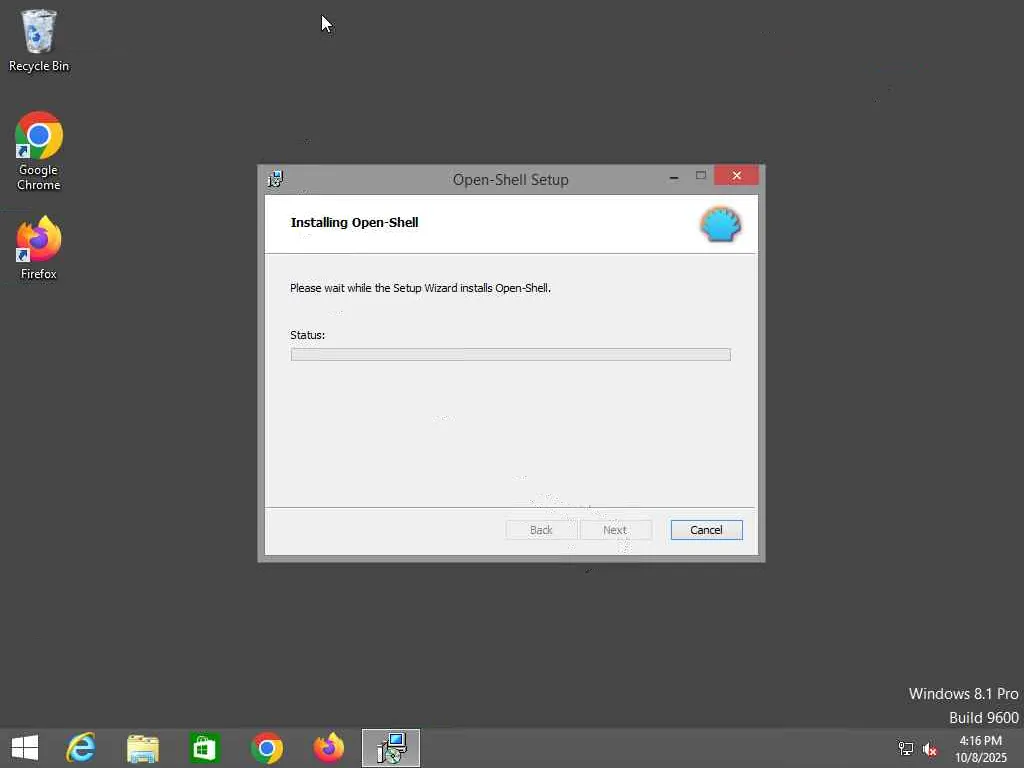Image resolution: width=1024 pixels, height=768 pixels.
Task: Click the "Windows 8.1 Pro" watermark text
Action: [x=963, y=694]
